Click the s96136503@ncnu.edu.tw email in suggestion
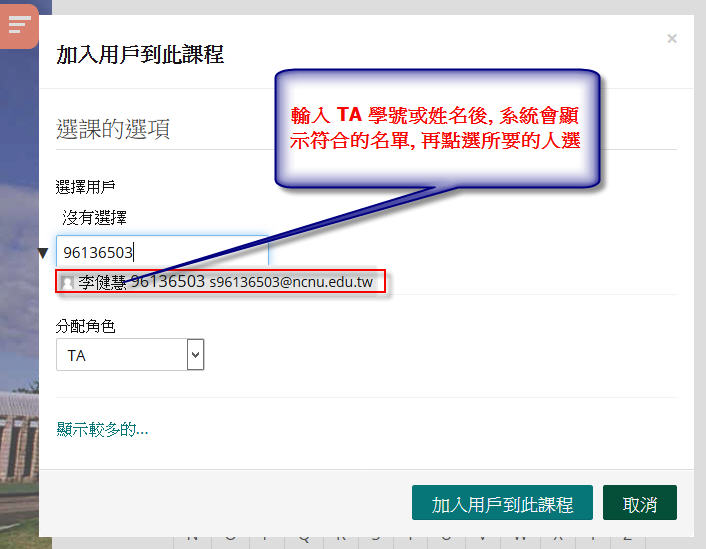706x549 pixels. pos(291,283)
